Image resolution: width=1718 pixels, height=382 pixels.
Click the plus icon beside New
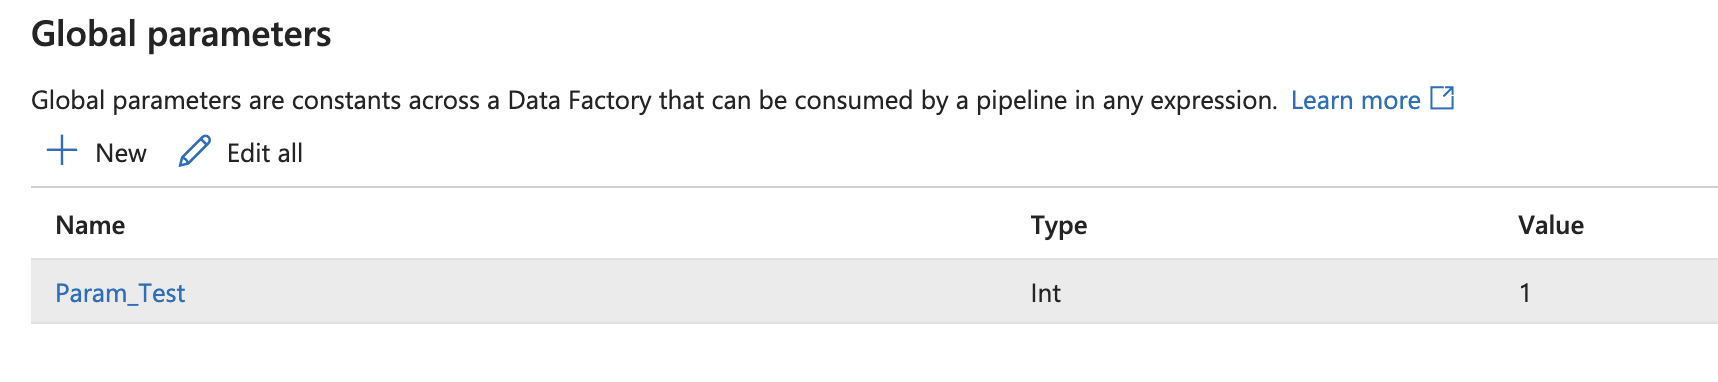pos(62,151)
